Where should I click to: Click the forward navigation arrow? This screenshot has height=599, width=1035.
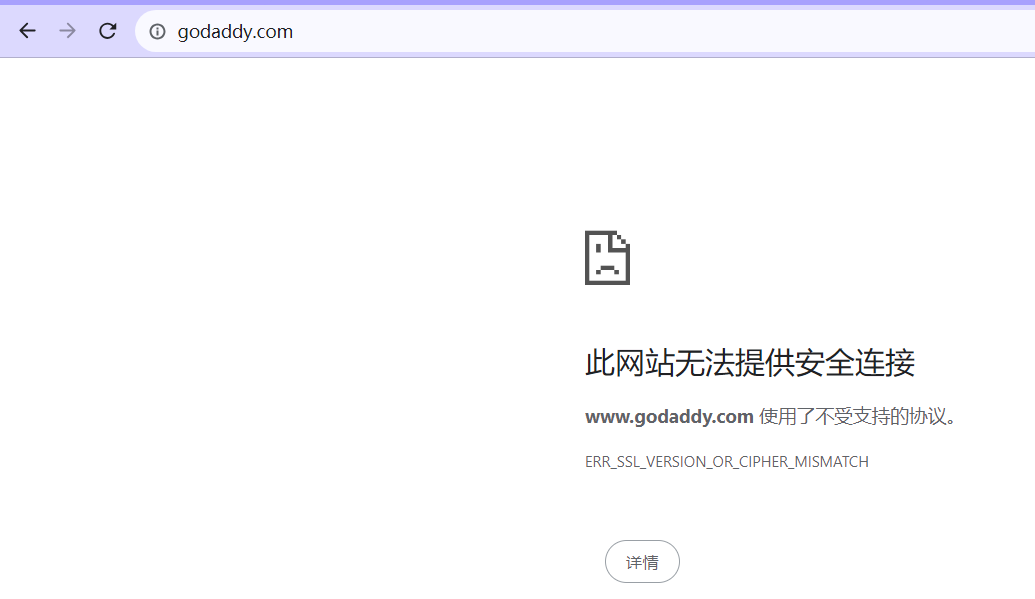[67, 31]
